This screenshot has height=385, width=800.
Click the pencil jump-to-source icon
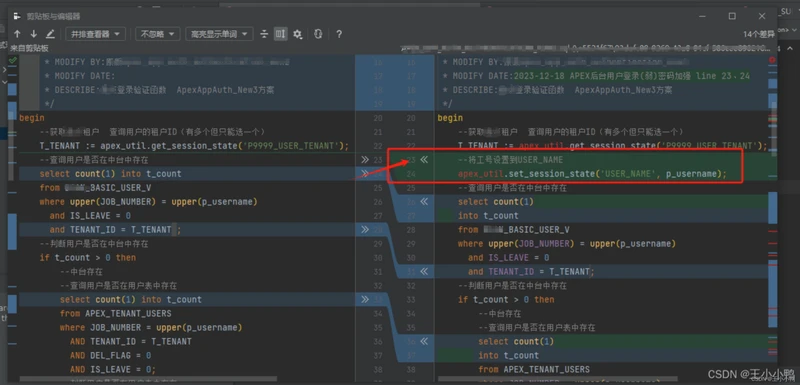tap(50, 34)
